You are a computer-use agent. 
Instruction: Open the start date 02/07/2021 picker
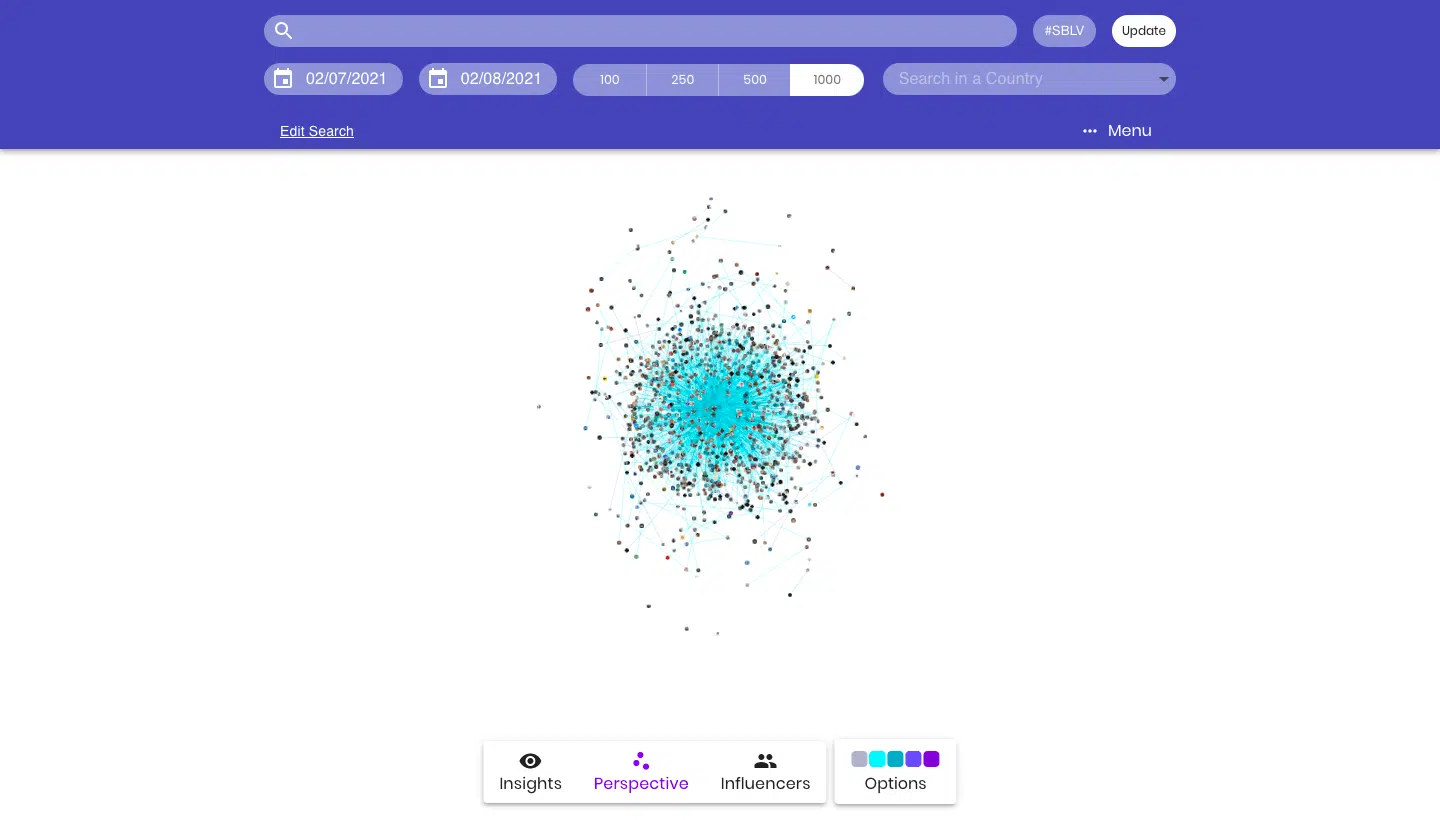(346, 79)
